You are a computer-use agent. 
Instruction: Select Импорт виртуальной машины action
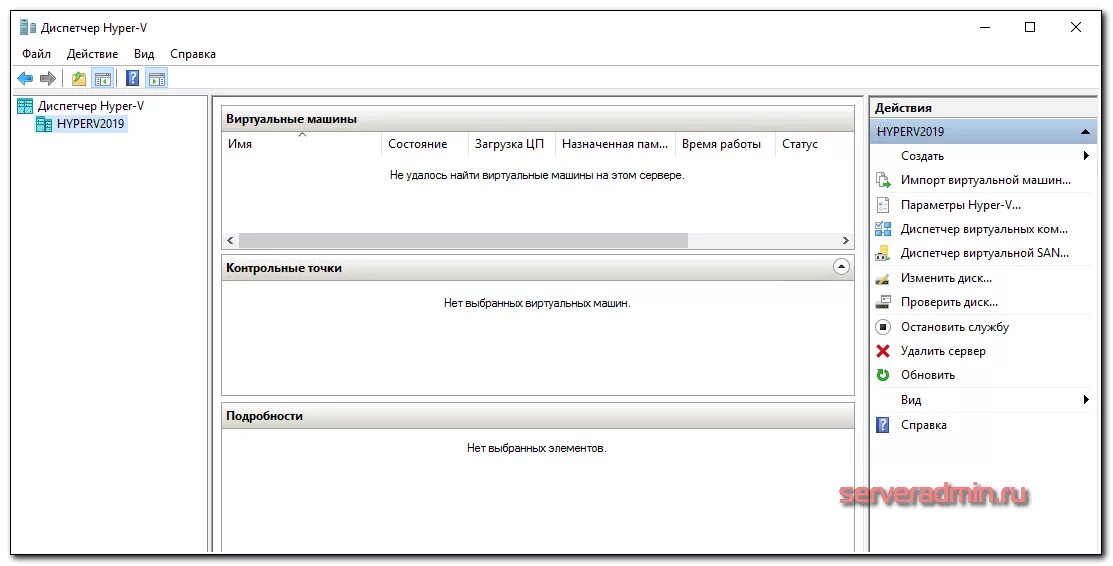tap(986, 180)
